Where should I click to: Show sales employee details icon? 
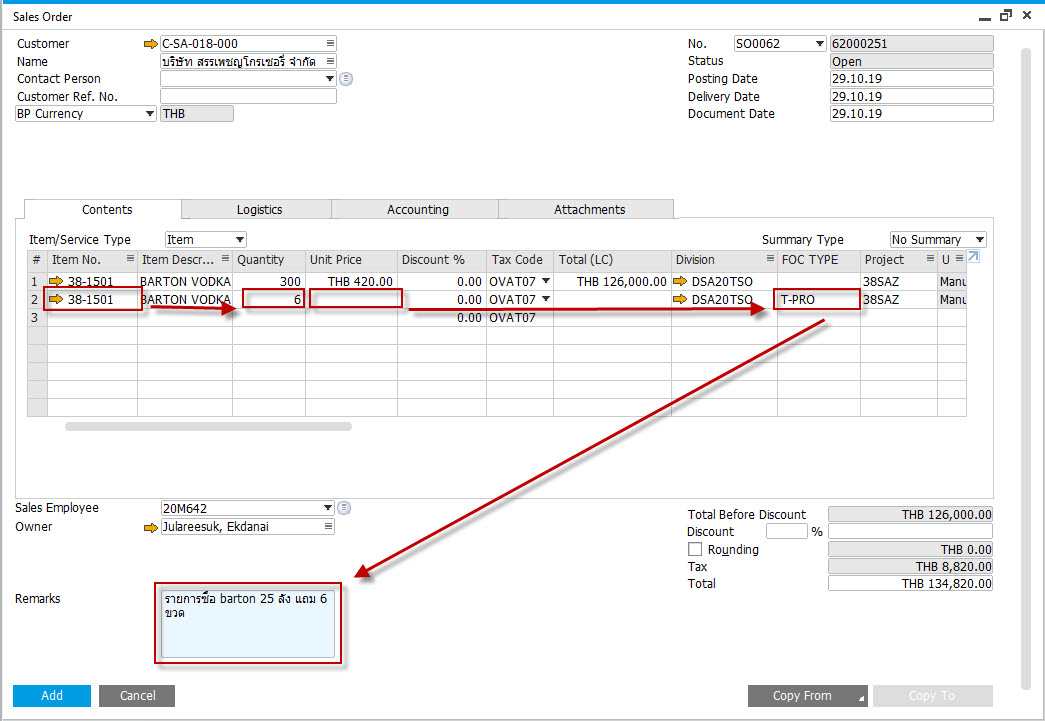344,508
